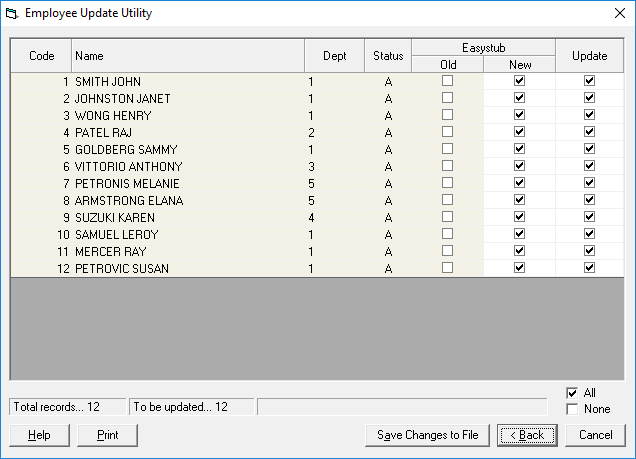This screenshot has width=636, height=459.
Task: Check Old Easystub for PETROVIC SUSAN
Action: point(447,268)
